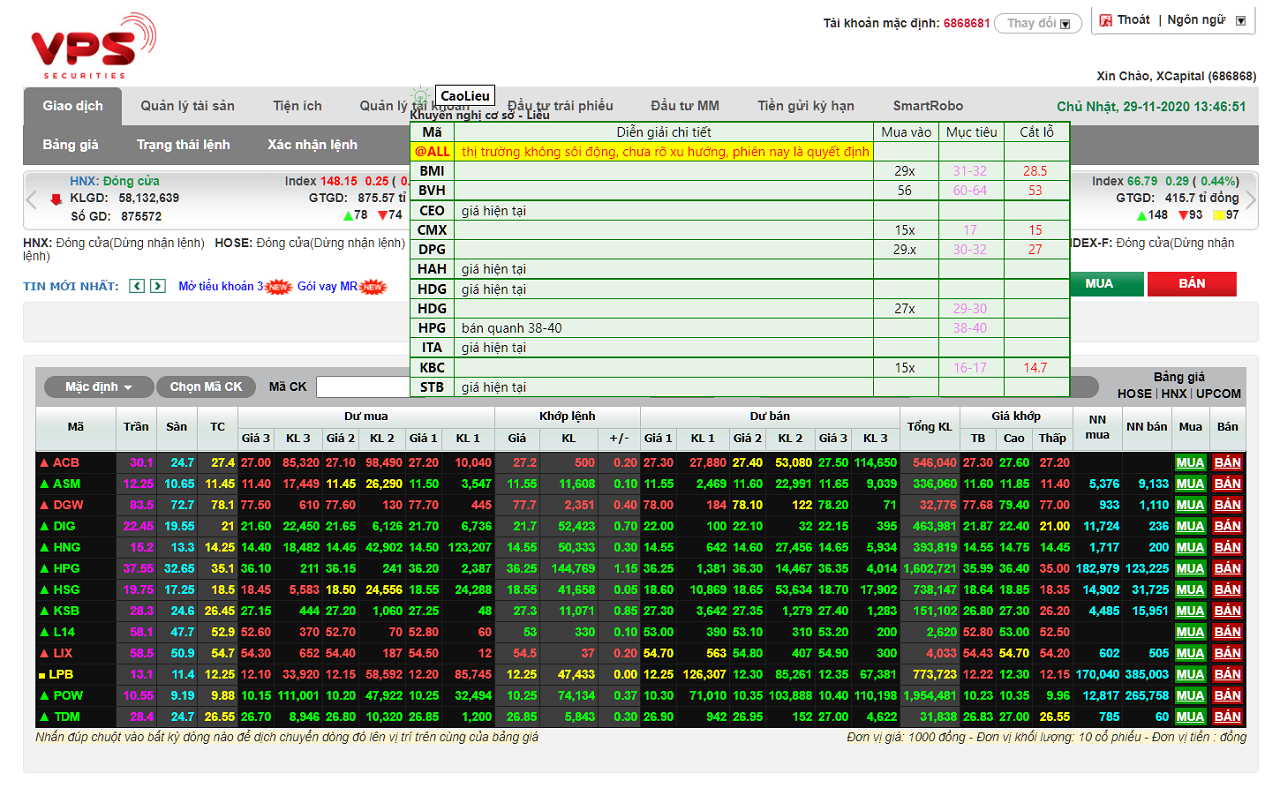Open the Quản lý tài sản tab
1280x800 pixels.
[x=187, y=106]
